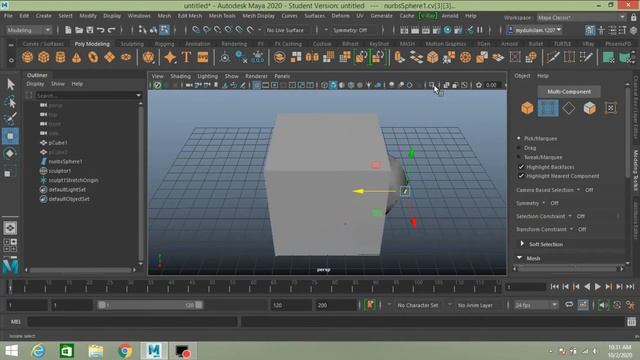Toggle Highlight Backfaces checkbox
Screen dimensions: 640x360
(521, 167)
